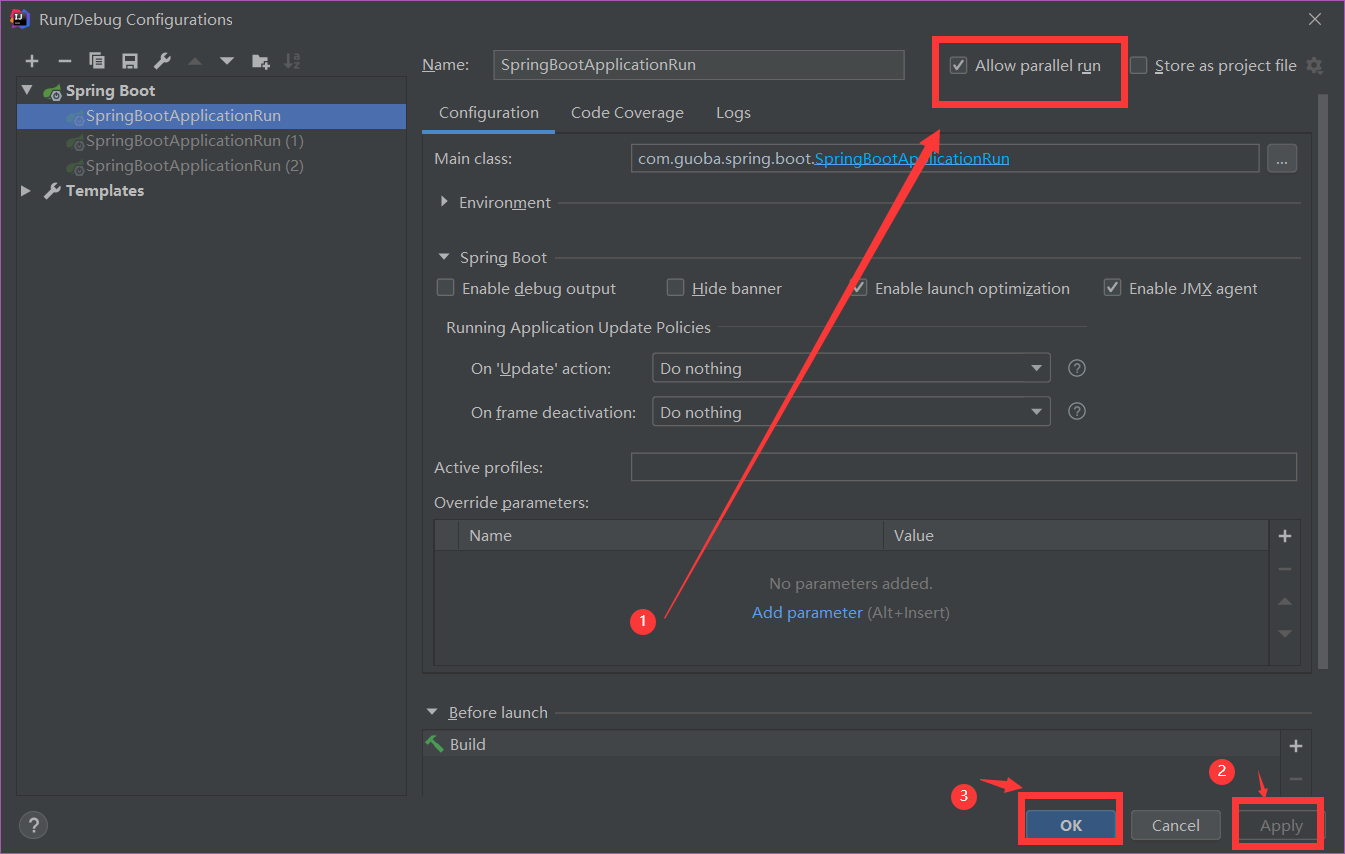
Task: Switch to Code Coverage tab
Action: [627, 113]
